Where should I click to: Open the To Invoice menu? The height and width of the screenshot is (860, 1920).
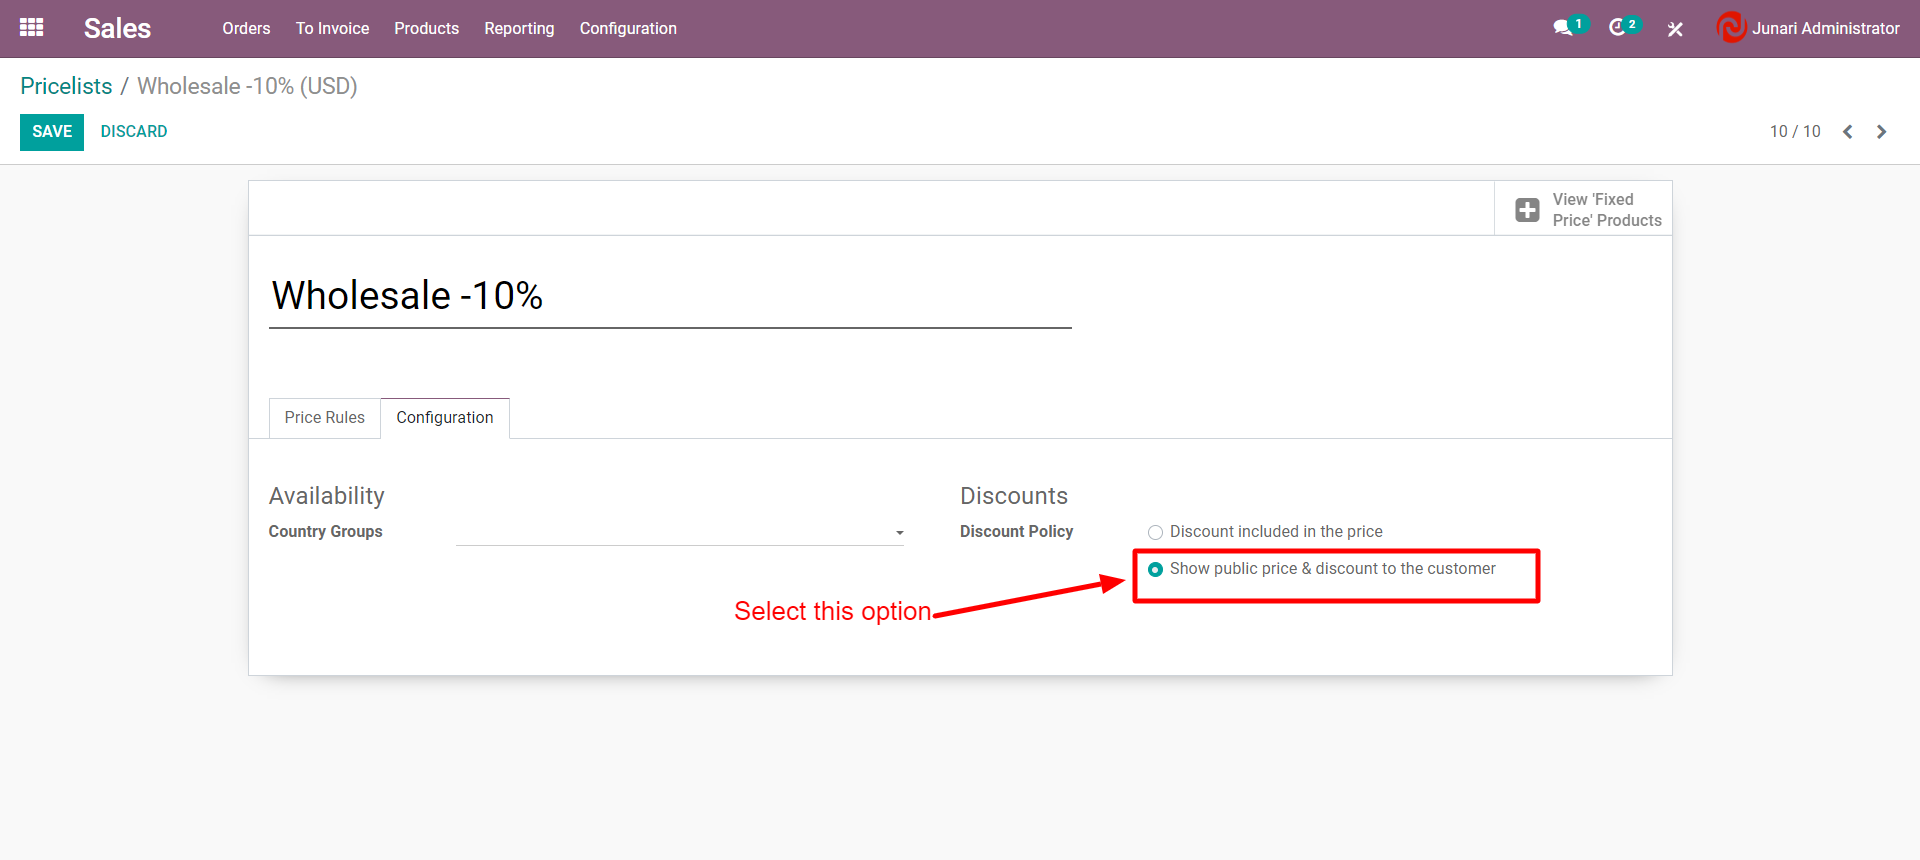(332, 28)
